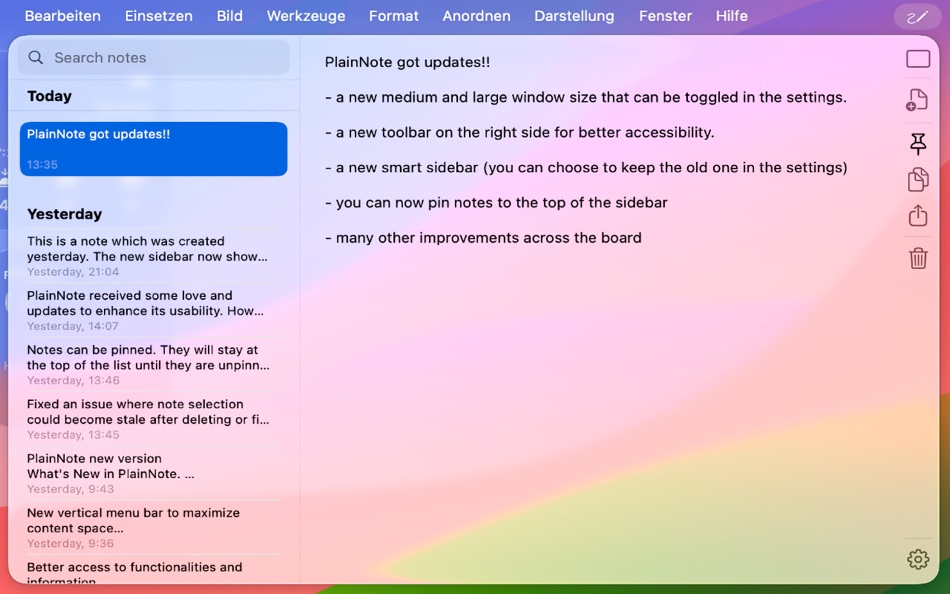
Task: Open note 'PlainNote received some love and updates'
Action: pyautogui.click(x=153, y=311)
